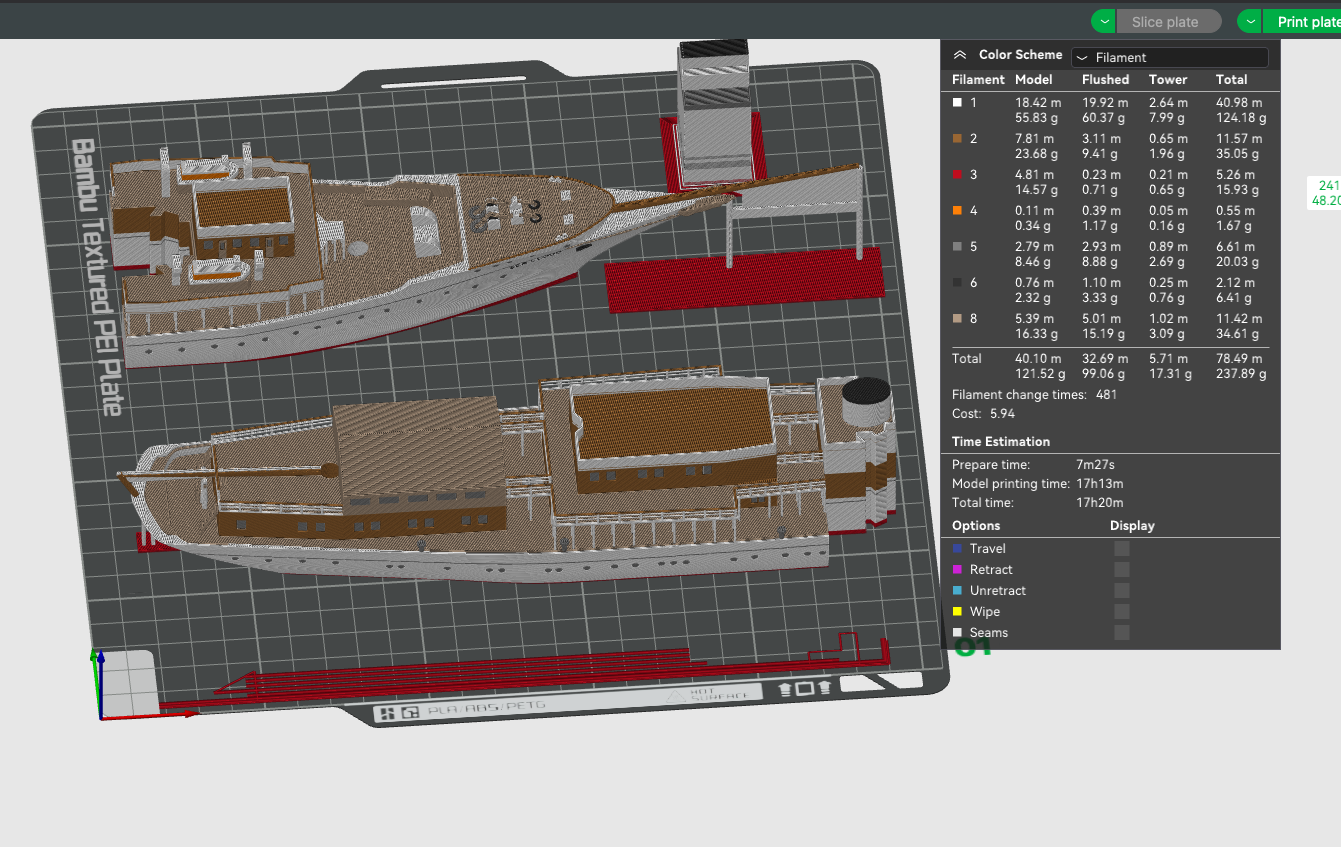Click the Flushed column header
1341x847 pixels.
click(1105, 79)
